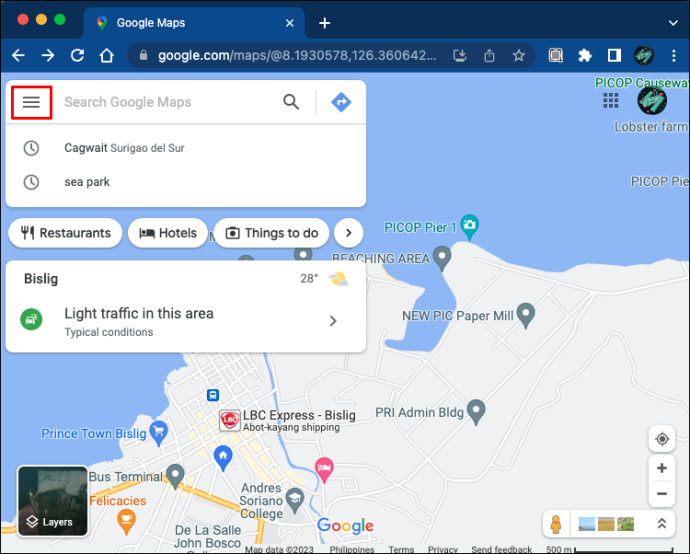690x554 pixels.
Task: Click the Bislig weather 28° icon
Action: [x=339, y=279]
